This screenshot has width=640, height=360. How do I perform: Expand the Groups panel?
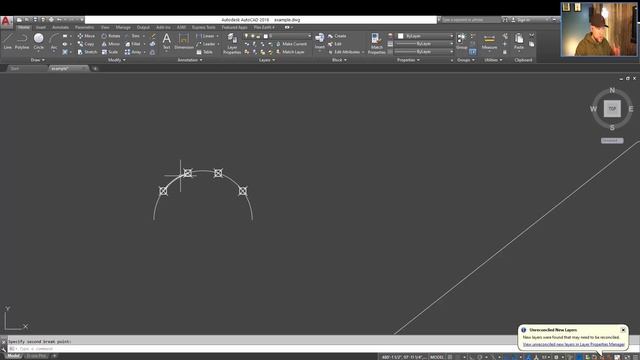(x=466, y=60)
